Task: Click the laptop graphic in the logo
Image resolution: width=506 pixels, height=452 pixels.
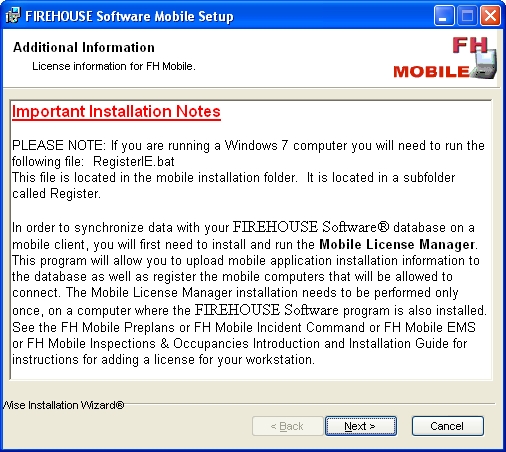Action: (x=485, y=65)
